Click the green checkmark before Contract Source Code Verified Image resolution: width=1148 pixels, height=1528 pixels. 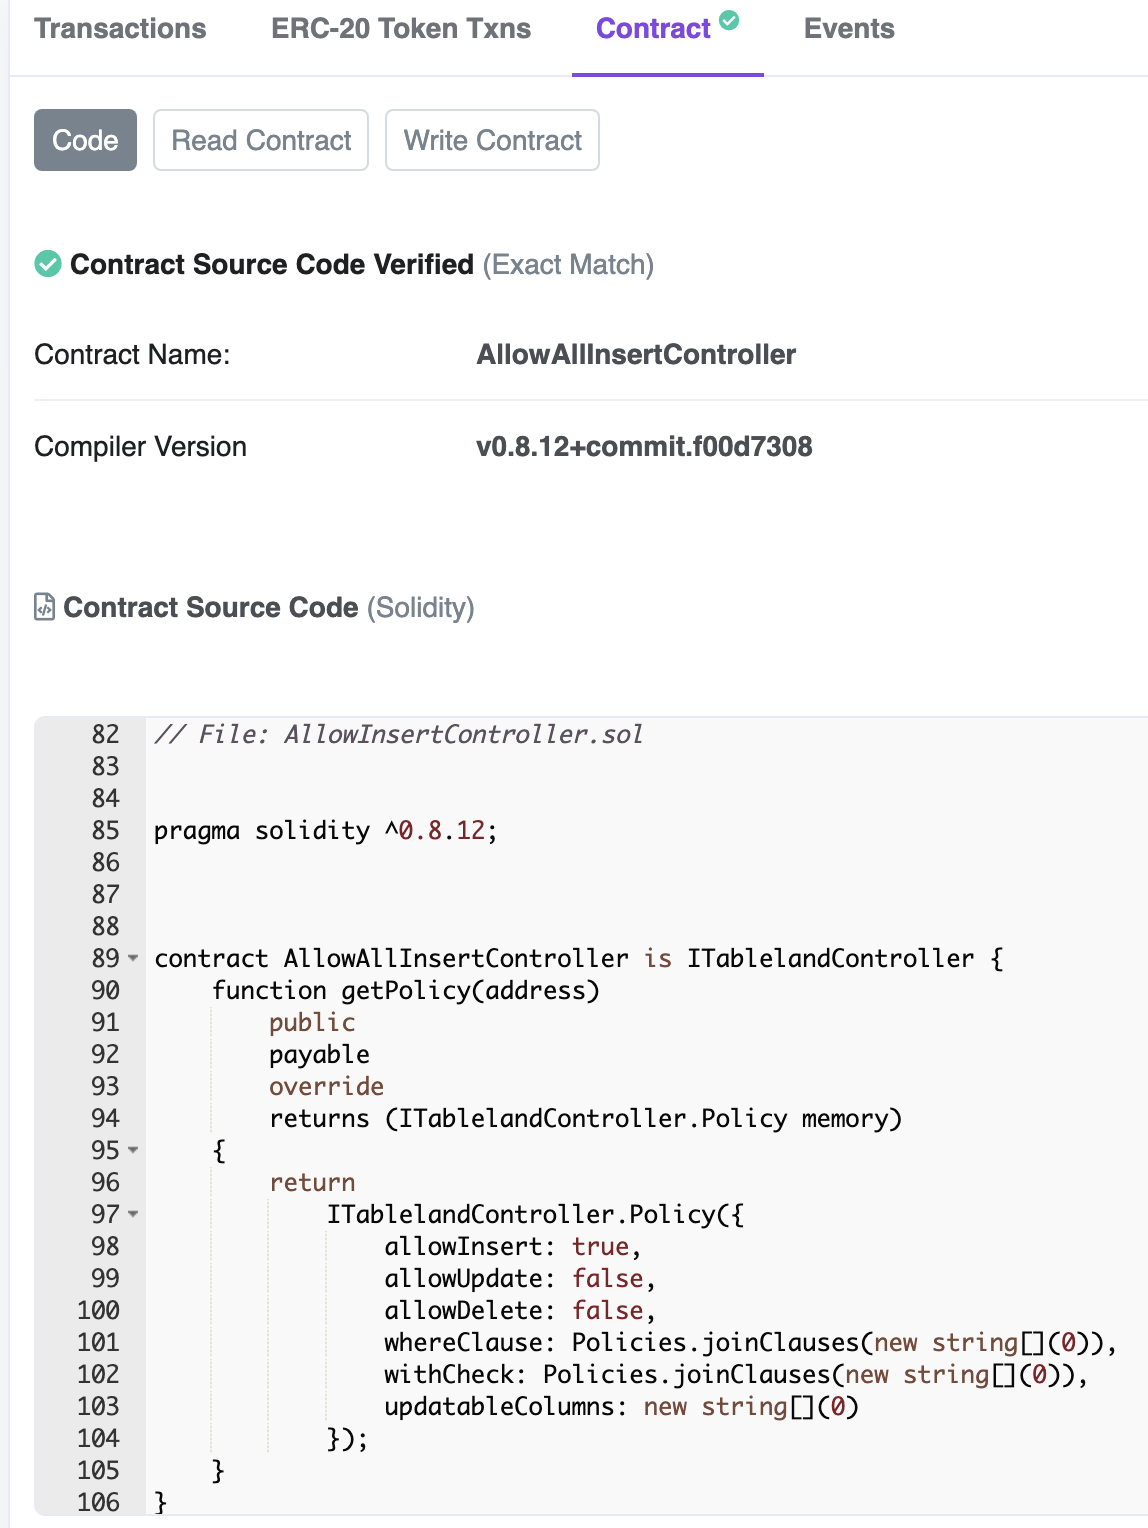click(x=48, y=265)
